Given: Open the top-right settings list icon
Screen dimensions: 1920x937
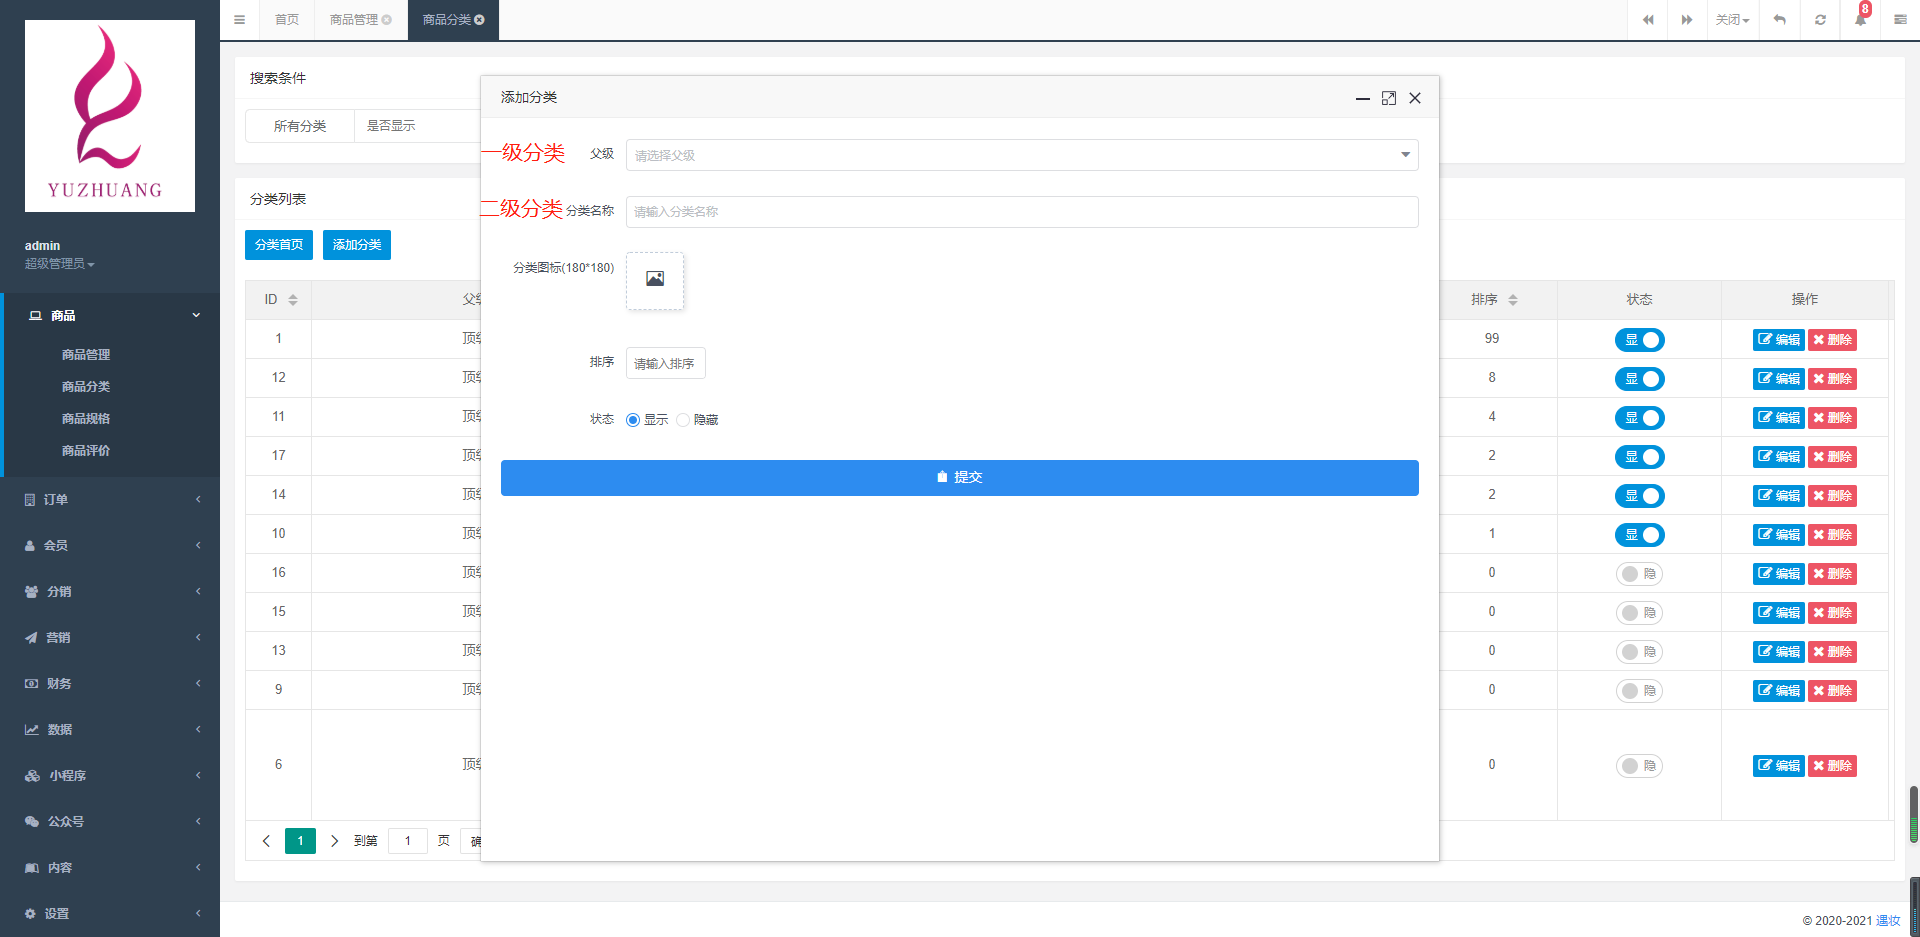Looking at the screenshot, I should click(x=1900, y=20).
